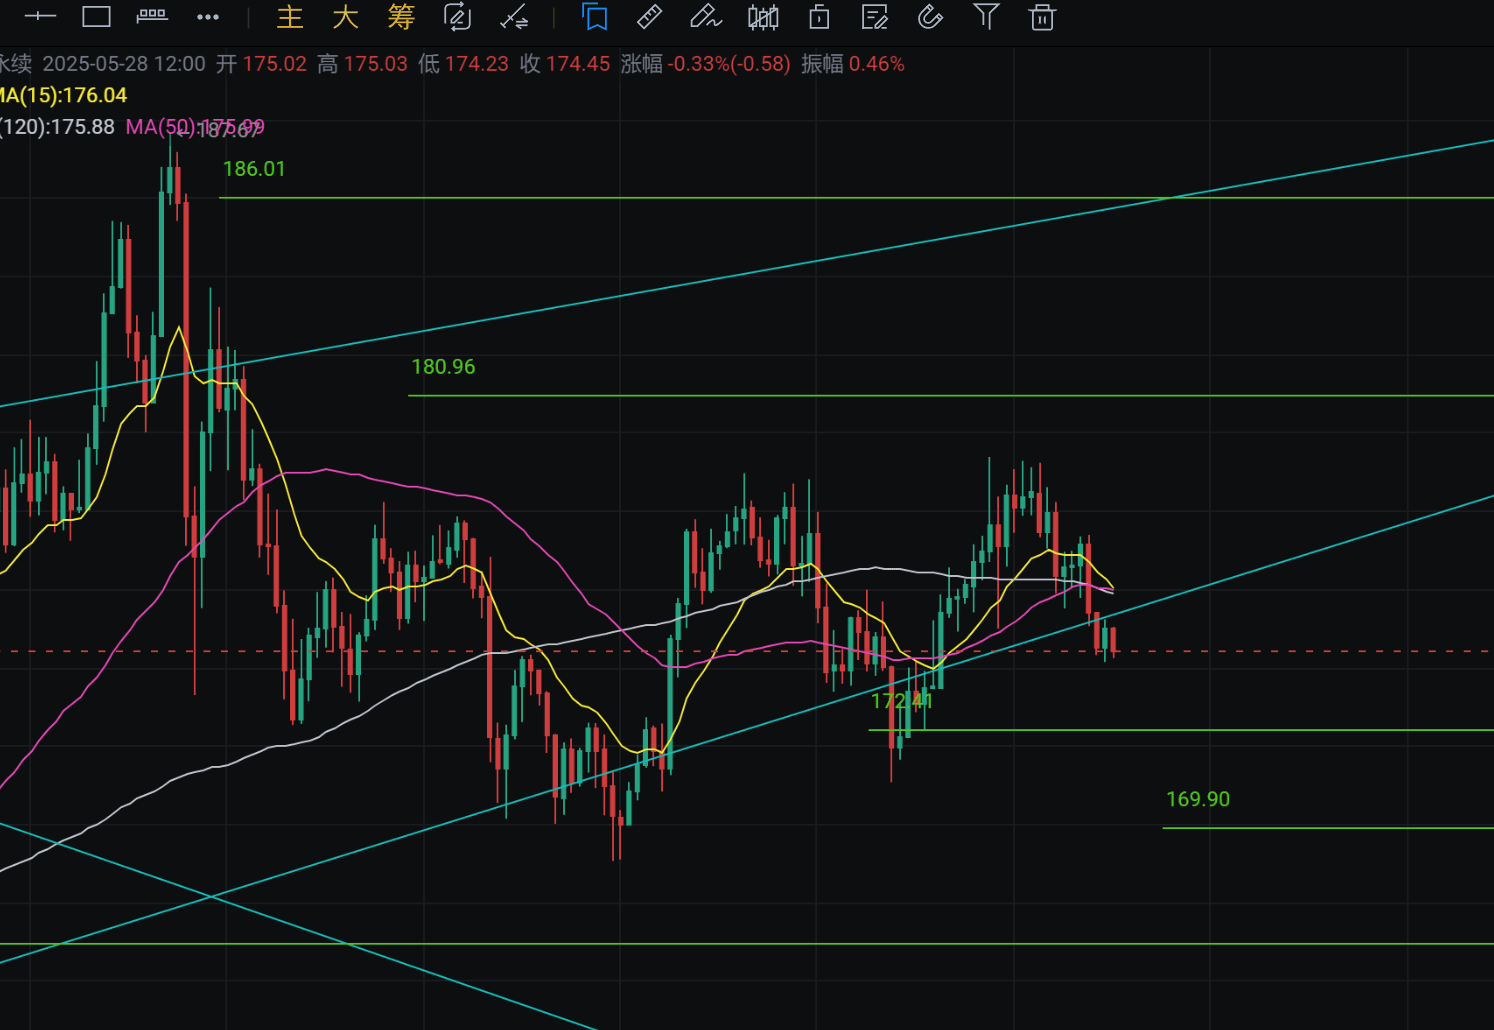
Task: Toggle the magnet snap tool
Action: coord(930,17)
